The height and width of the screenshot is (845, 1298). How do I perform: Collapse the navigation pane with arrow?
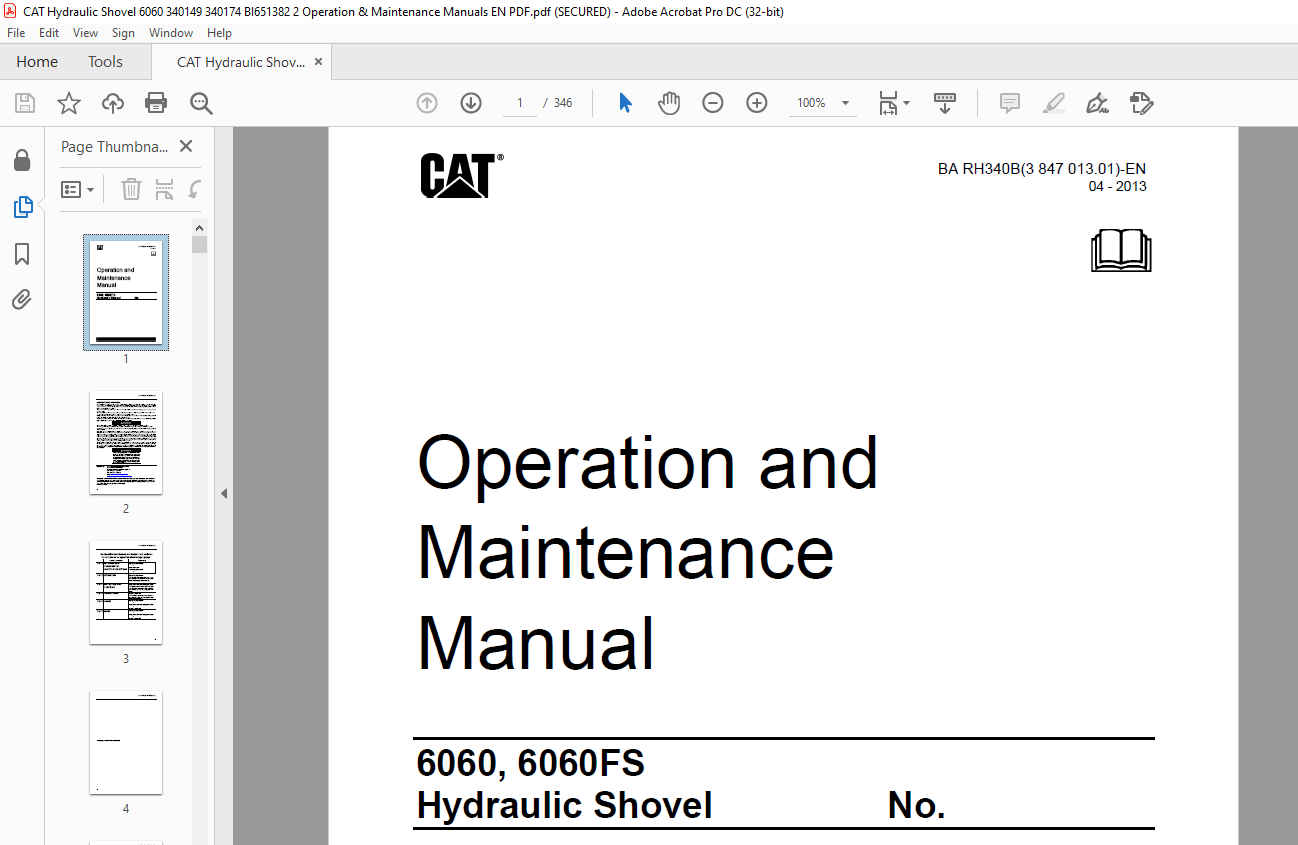(224, 493)
